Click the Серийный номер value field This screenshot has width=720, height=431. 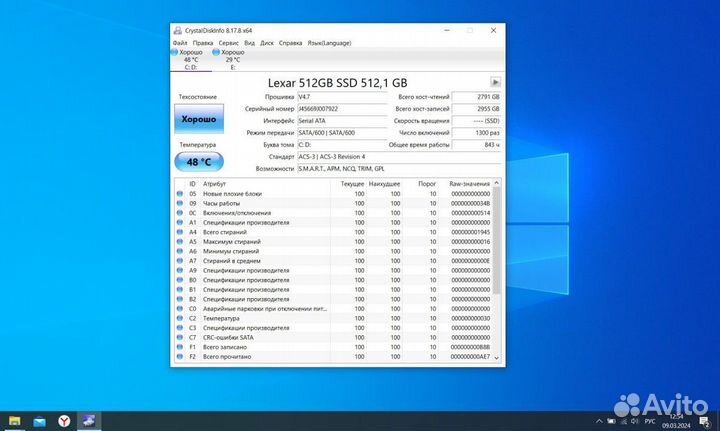click(x=342, y=109)
